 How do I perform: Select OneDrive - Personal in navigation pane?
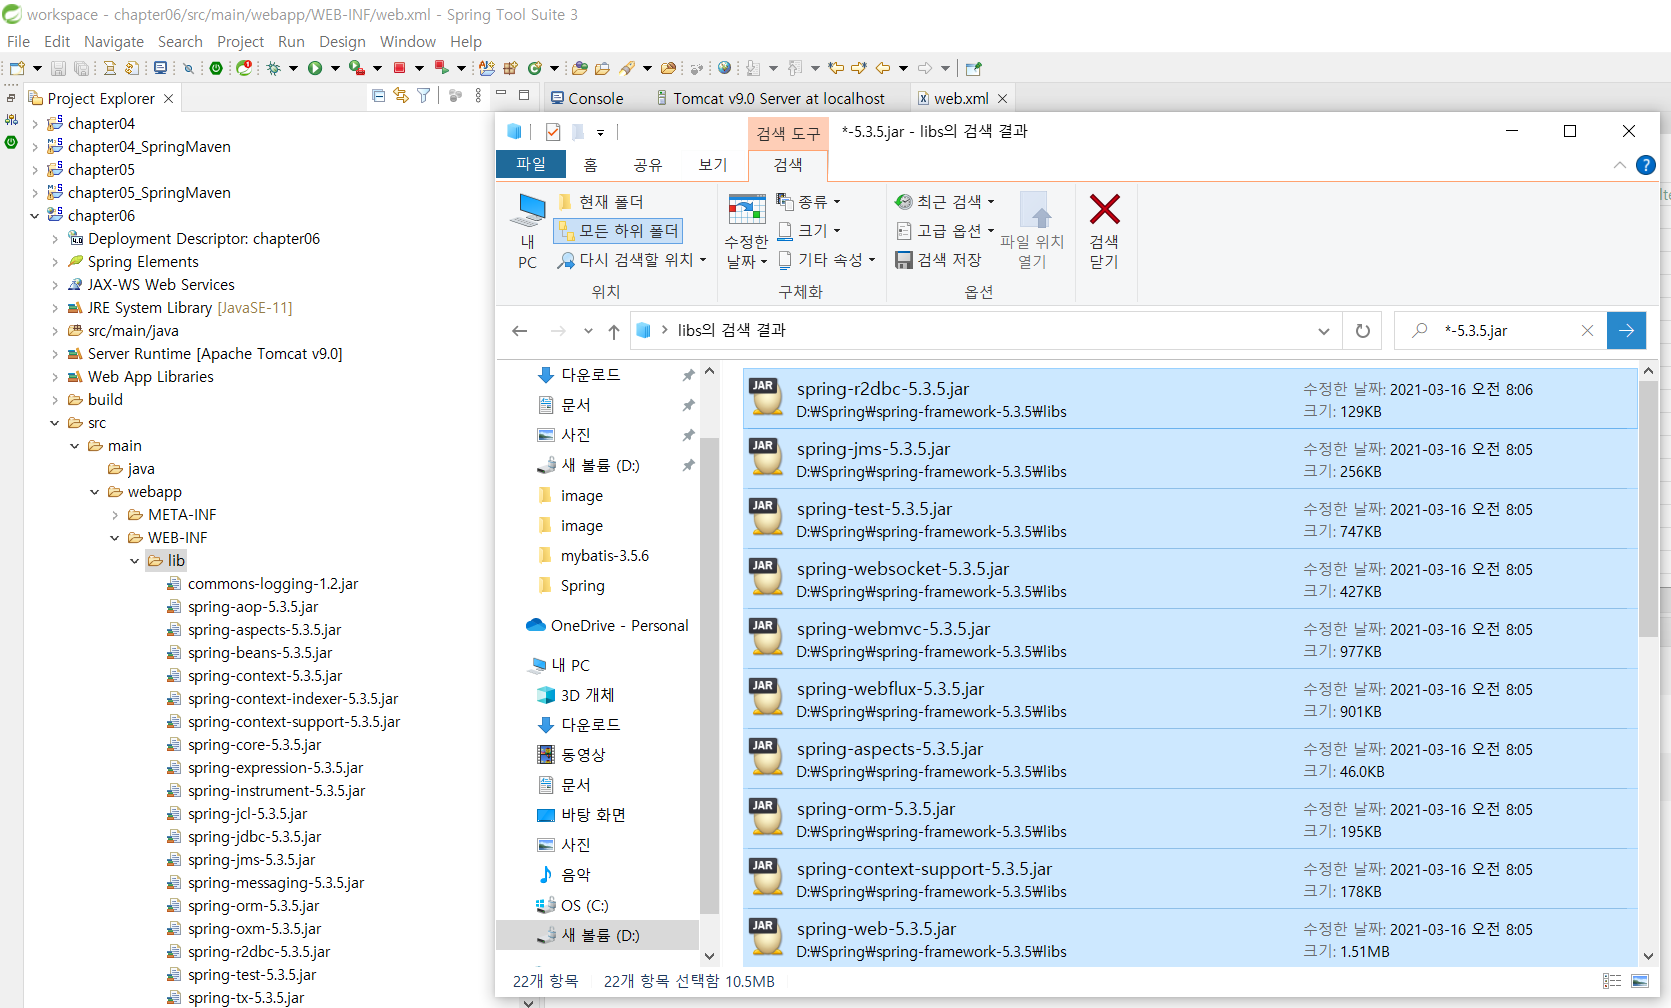[x=607, y=626]
